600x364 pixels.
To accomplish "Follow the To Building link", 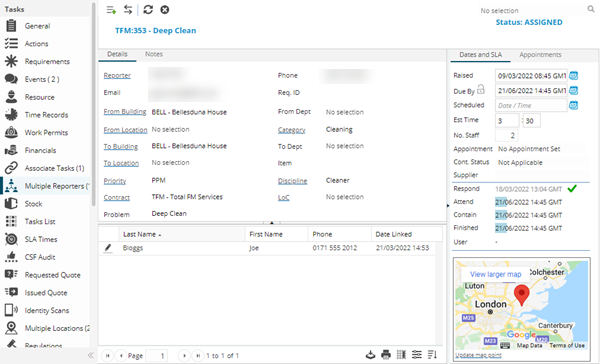I will click(x=121, y=147).
